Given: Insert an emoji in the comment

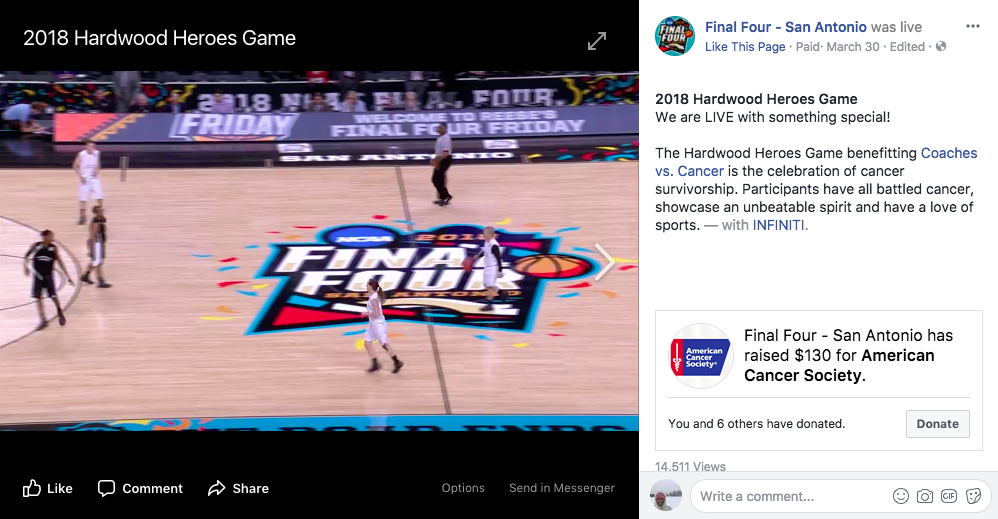Looking at the screenshot, I should 901,496.
